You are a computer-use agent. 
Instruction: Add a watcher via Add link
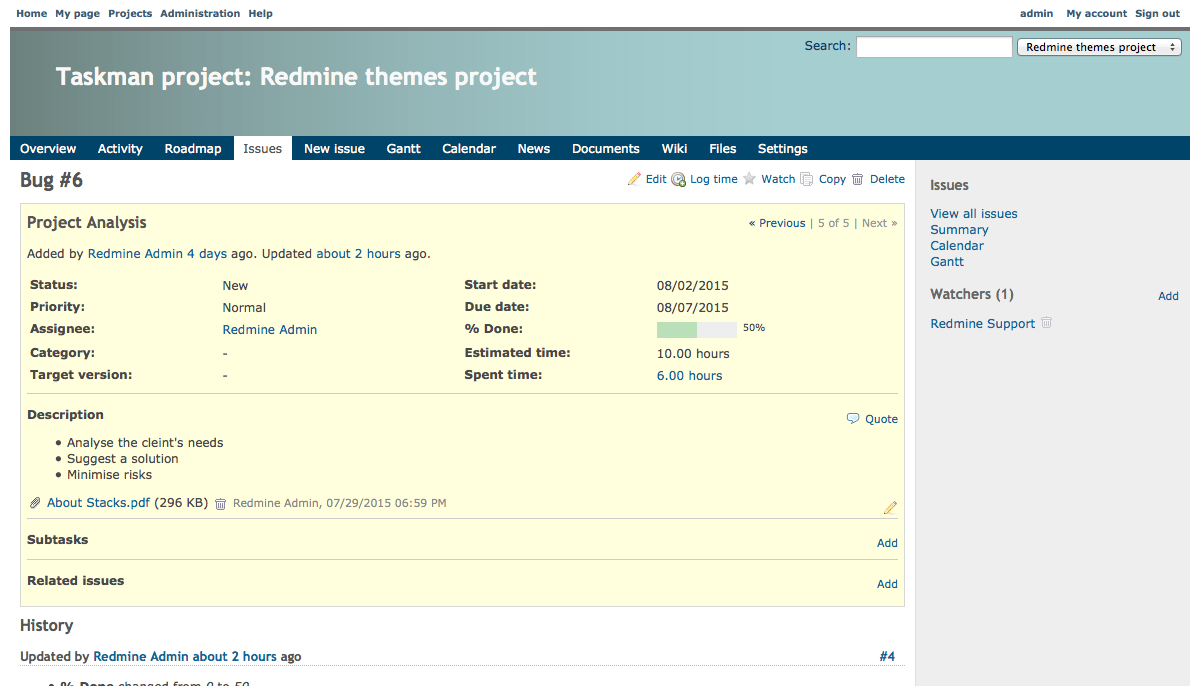[1168, 296]
